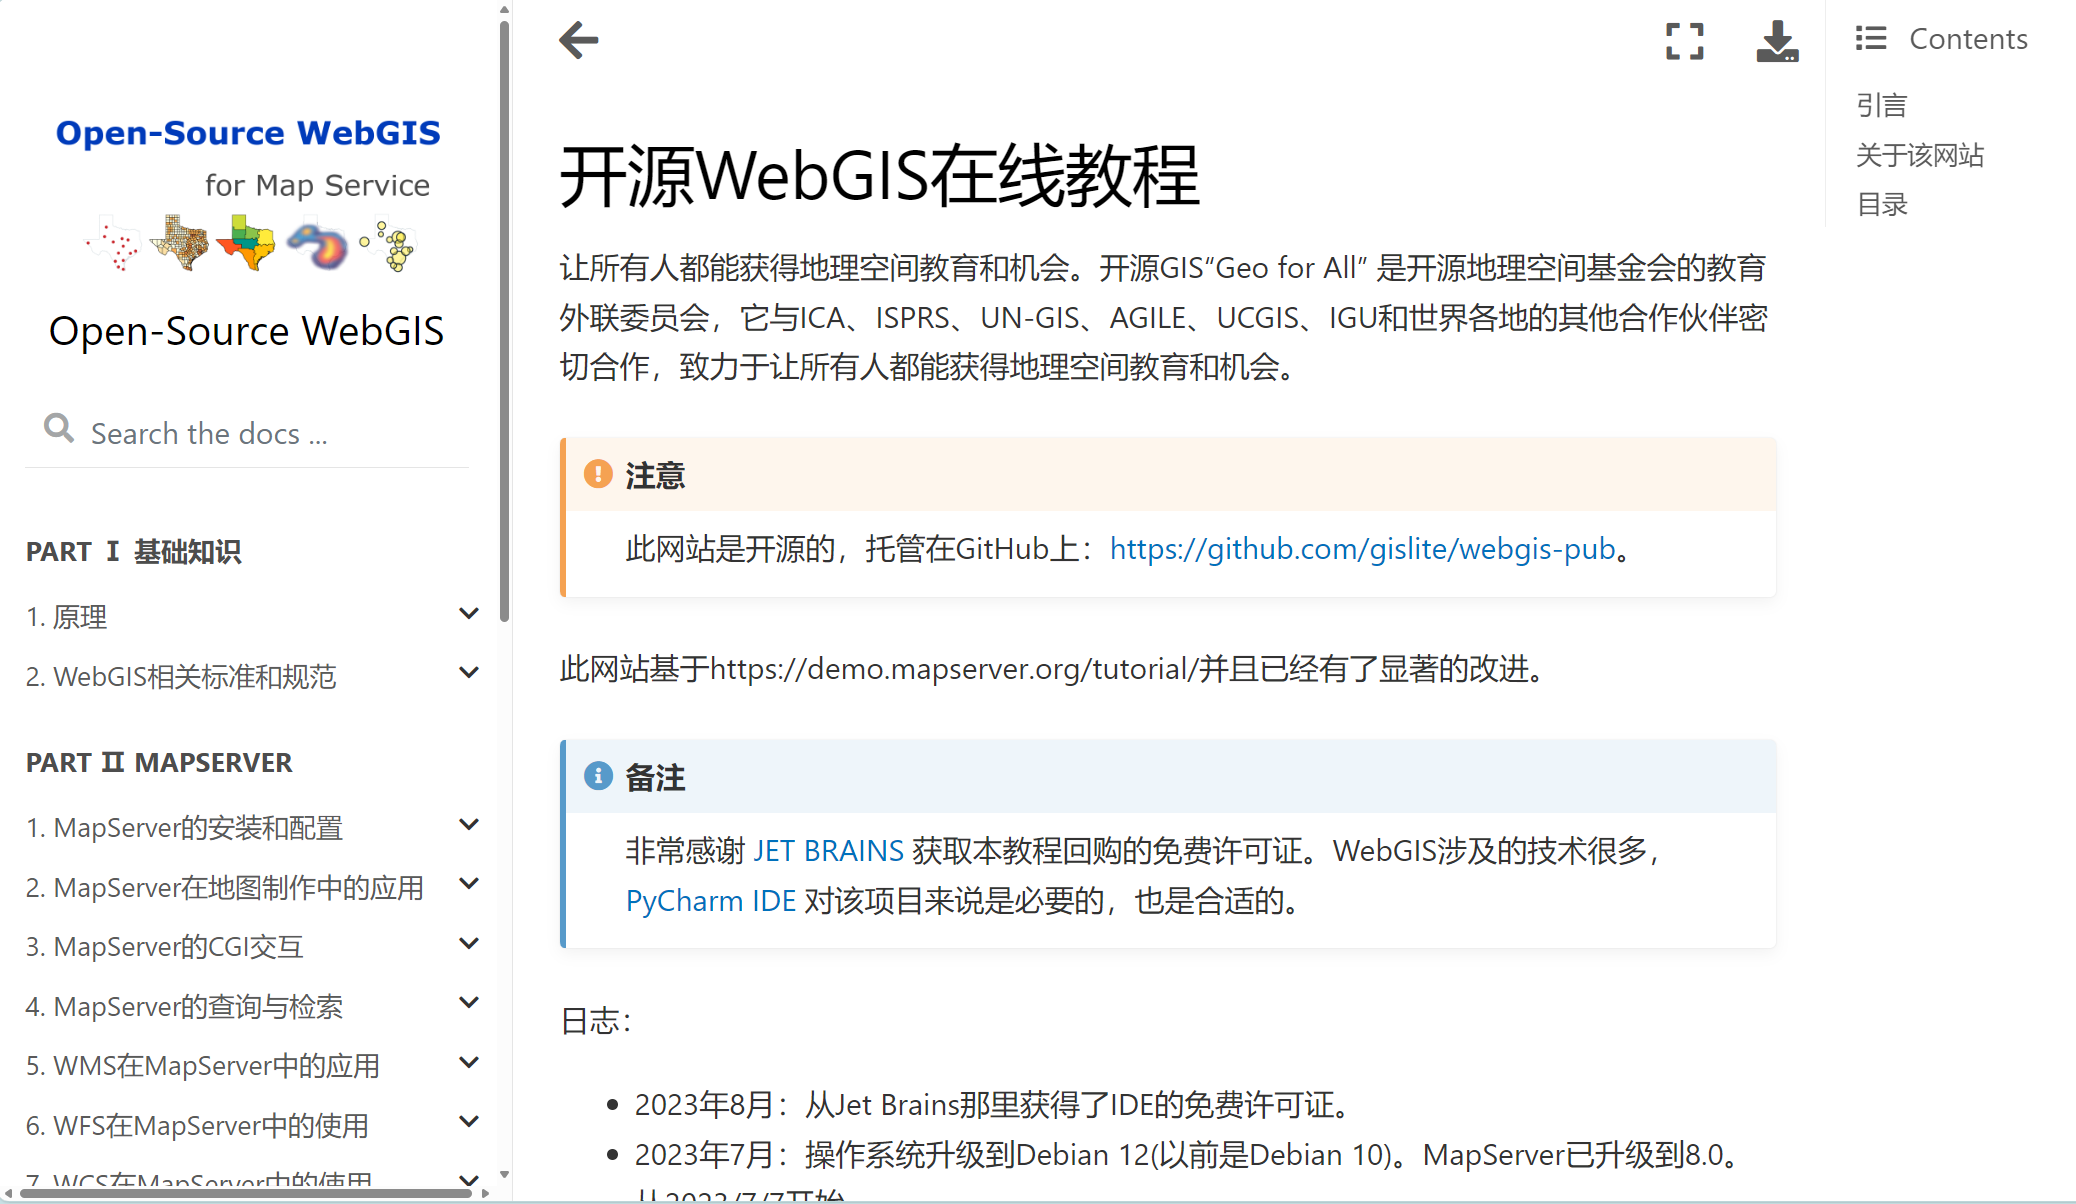This screenshot has height=1204, width=2076.
Task: Open the JET BRAINS link
Action: point(829,850)
